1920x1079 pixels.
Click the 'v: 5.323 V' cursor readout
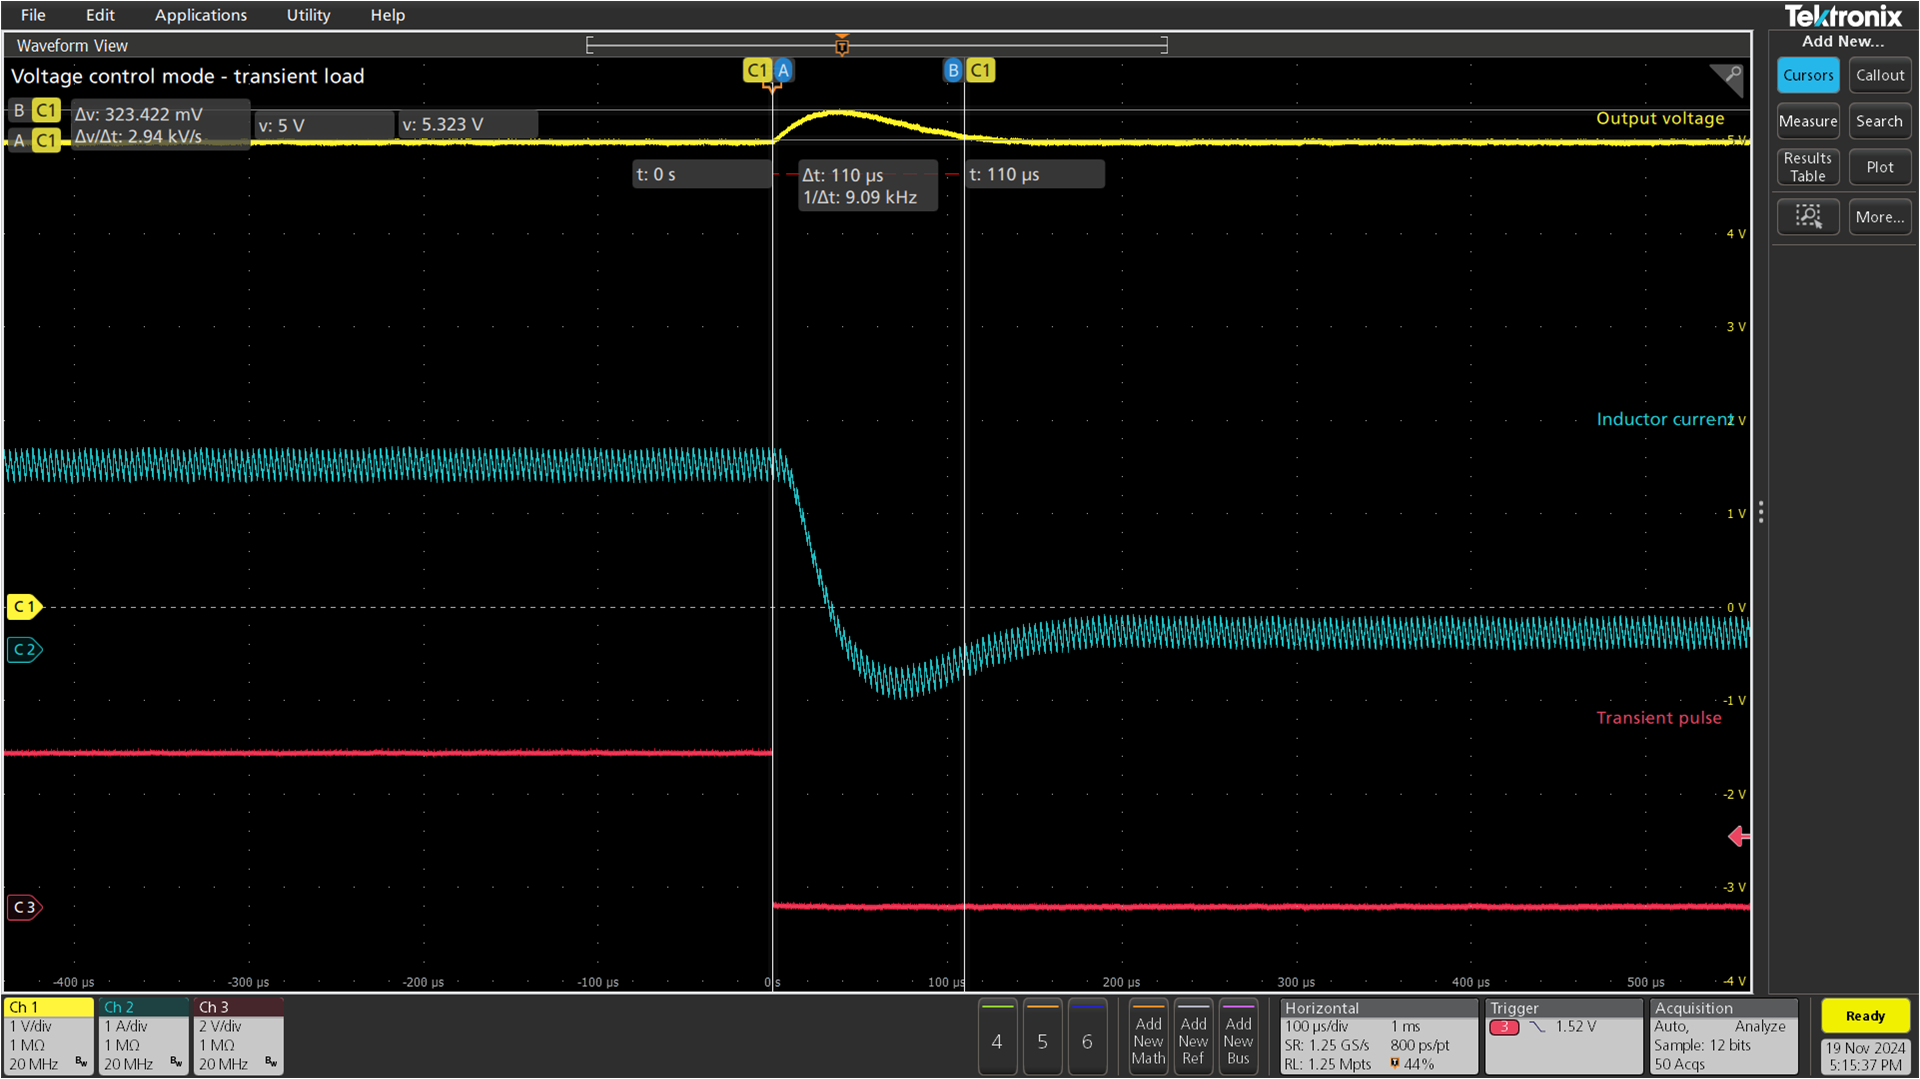tap(468, 124)
